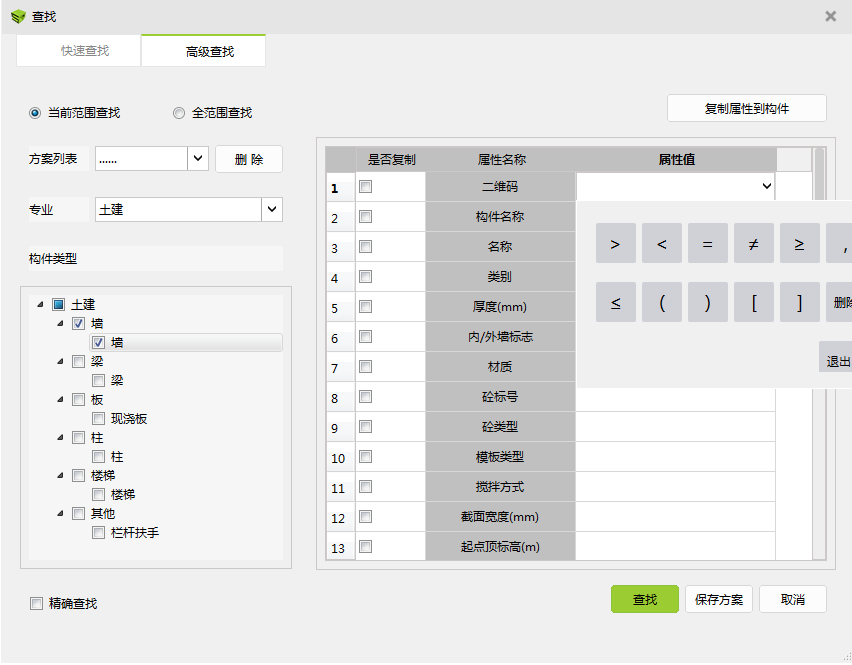Select the 内/外墙标志 attribute row

pos(500,337)
